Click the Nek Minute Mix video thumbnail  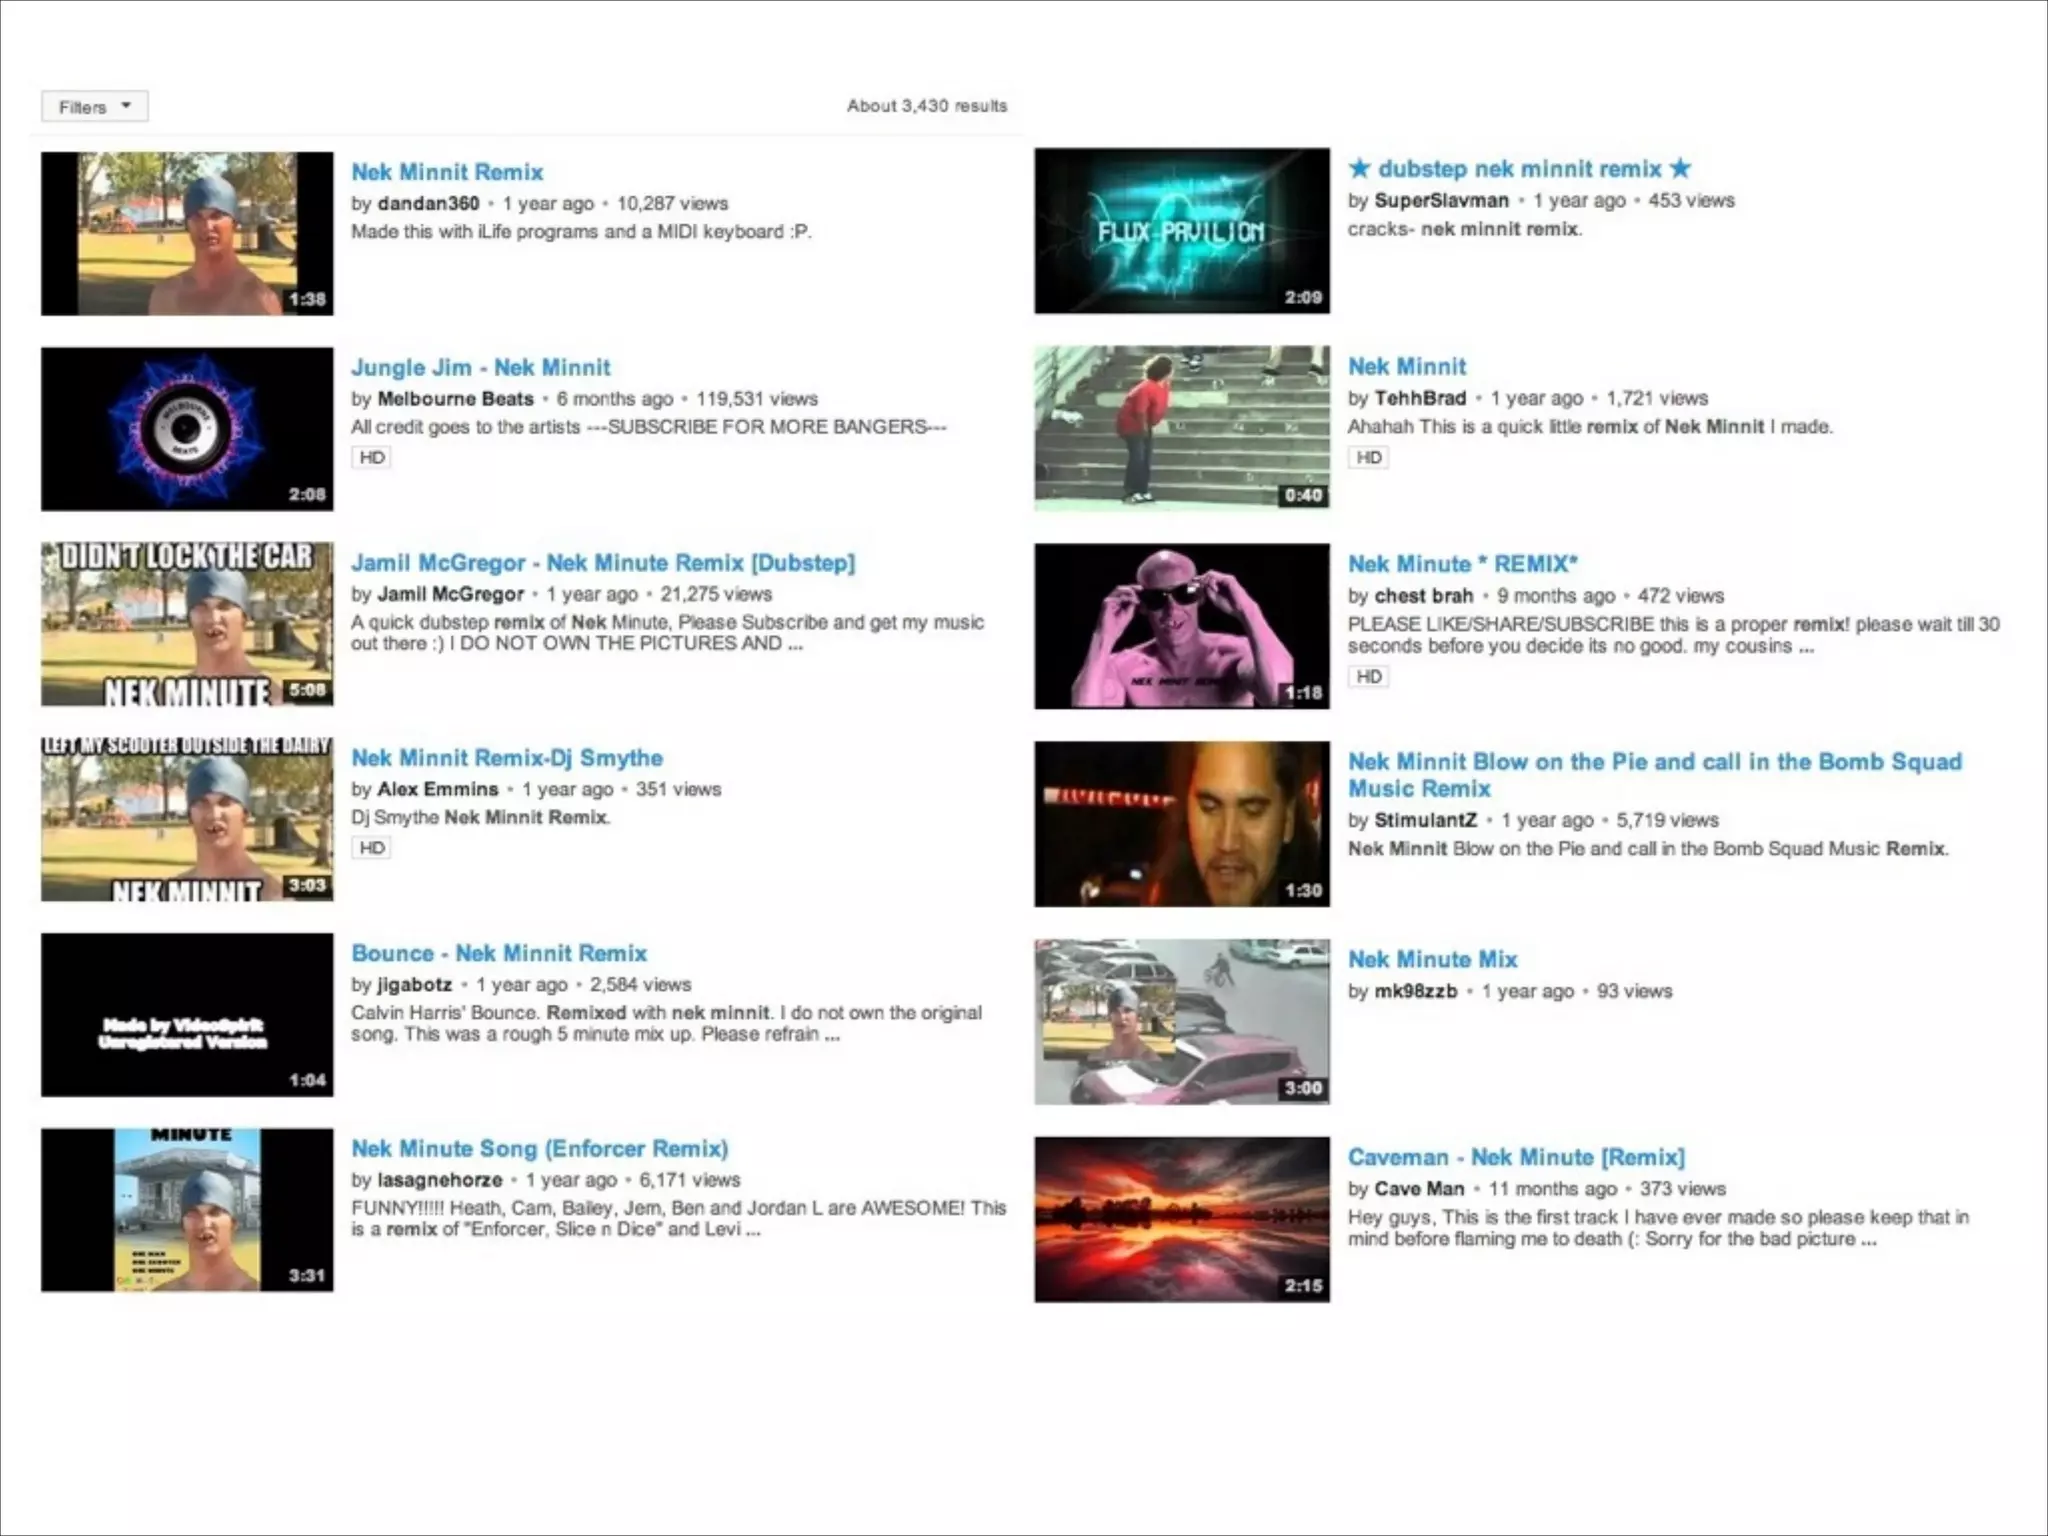[1181, 1021]
